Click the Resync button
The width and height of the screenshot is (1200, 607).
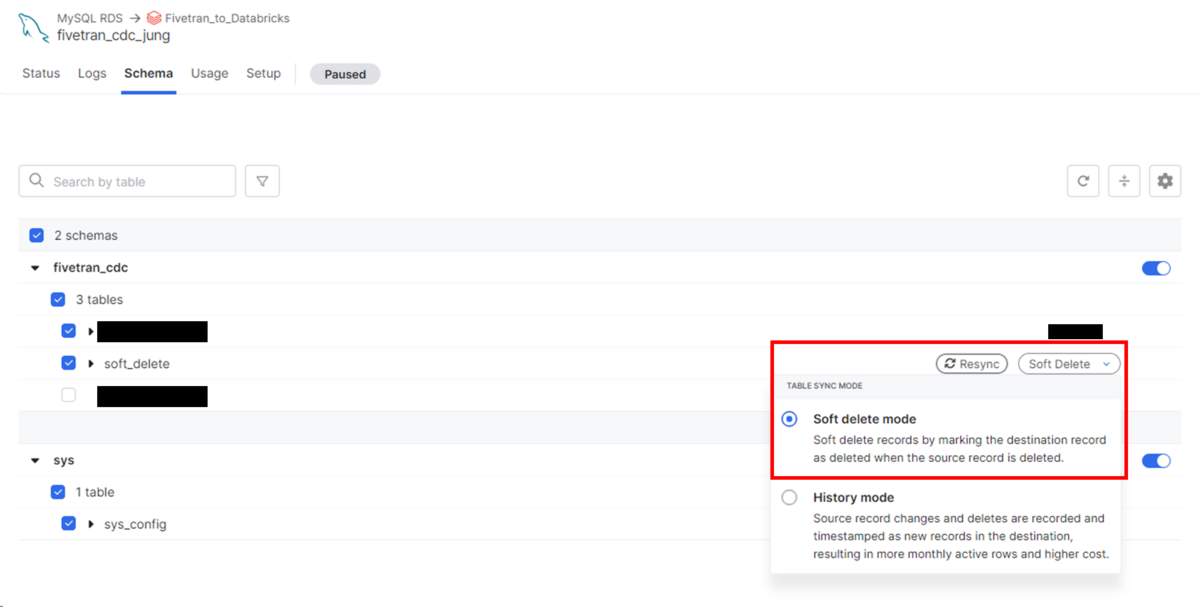click(x=972, y=364)
